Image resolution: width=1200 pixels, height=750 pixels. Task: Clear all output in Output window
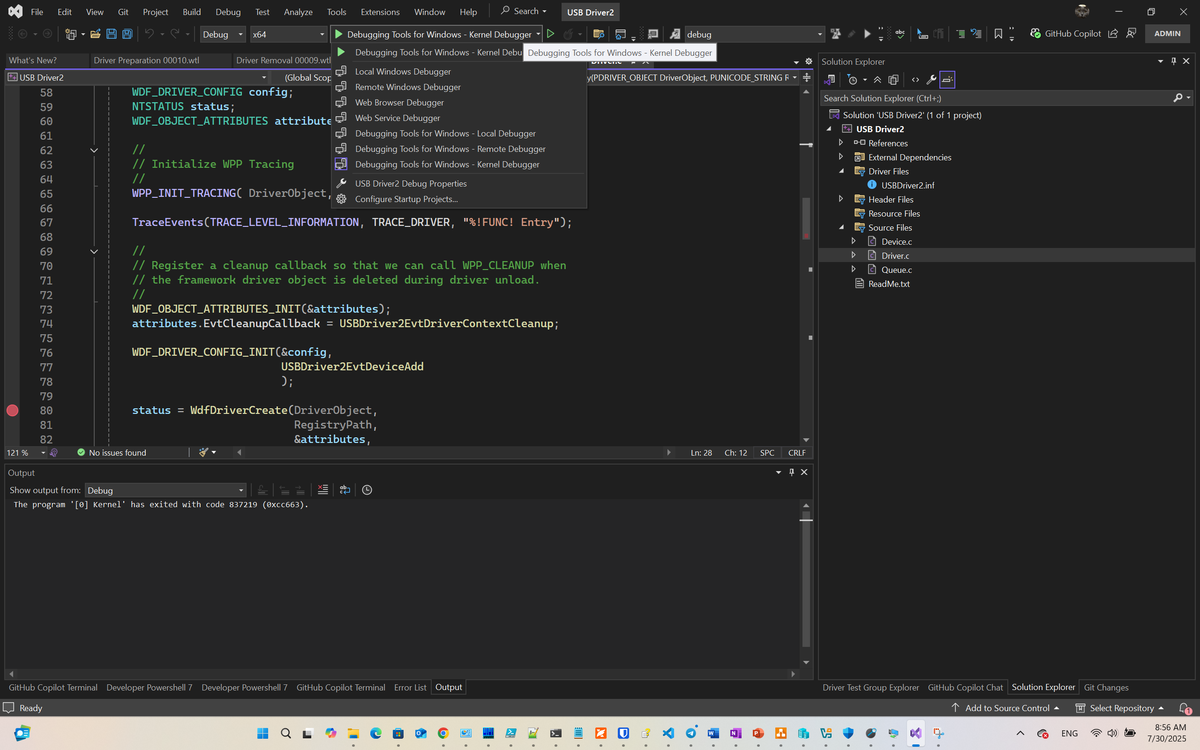coord(323,490)
